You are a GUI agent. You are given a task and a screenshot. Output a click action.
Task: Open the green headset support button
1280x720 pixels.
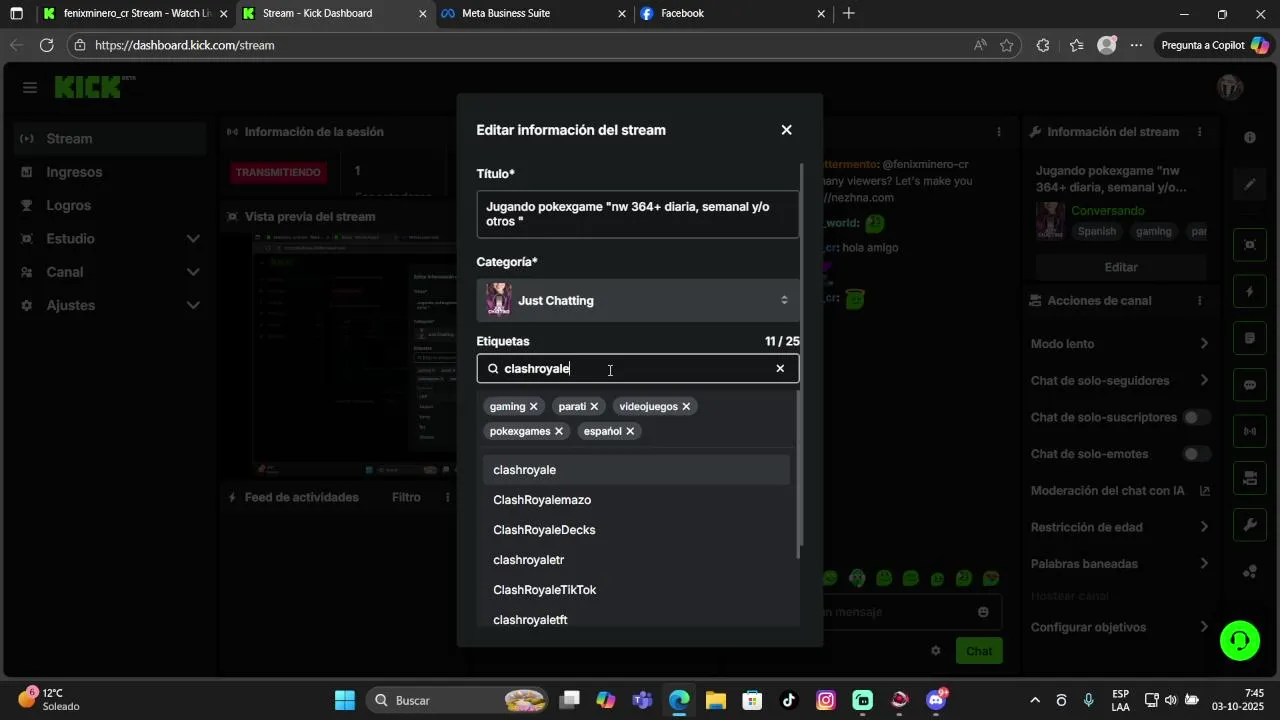1240,641
